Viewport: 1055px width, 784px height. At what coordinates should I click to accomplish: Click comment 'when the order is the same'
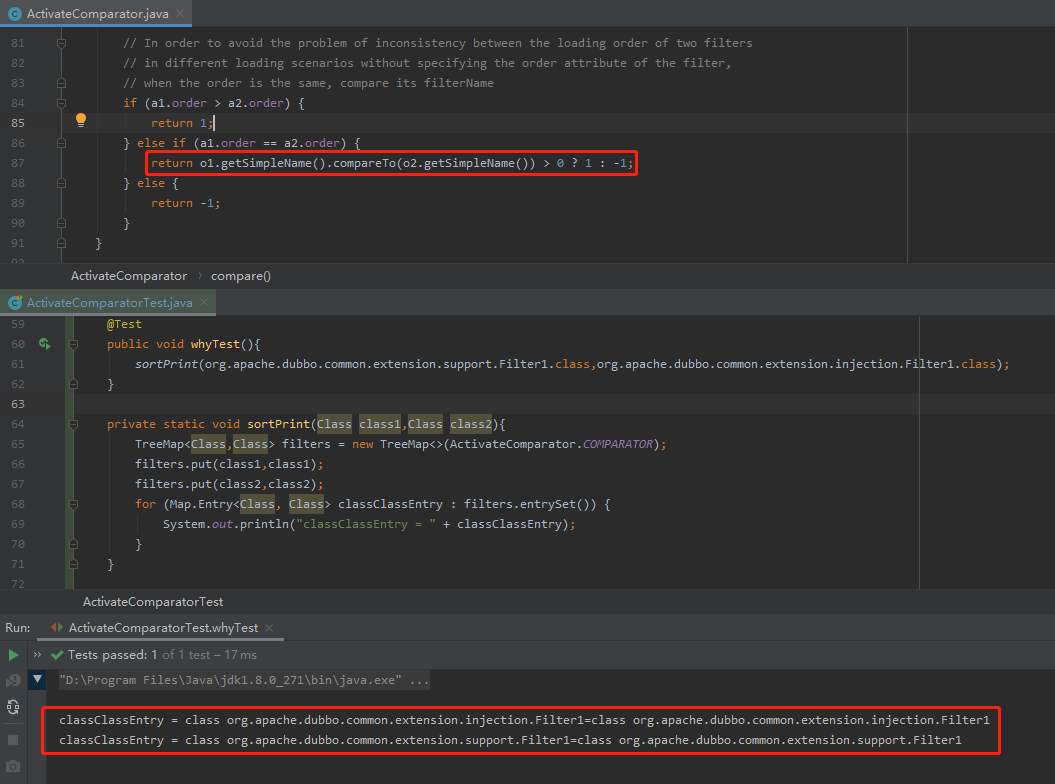point(308,83)
